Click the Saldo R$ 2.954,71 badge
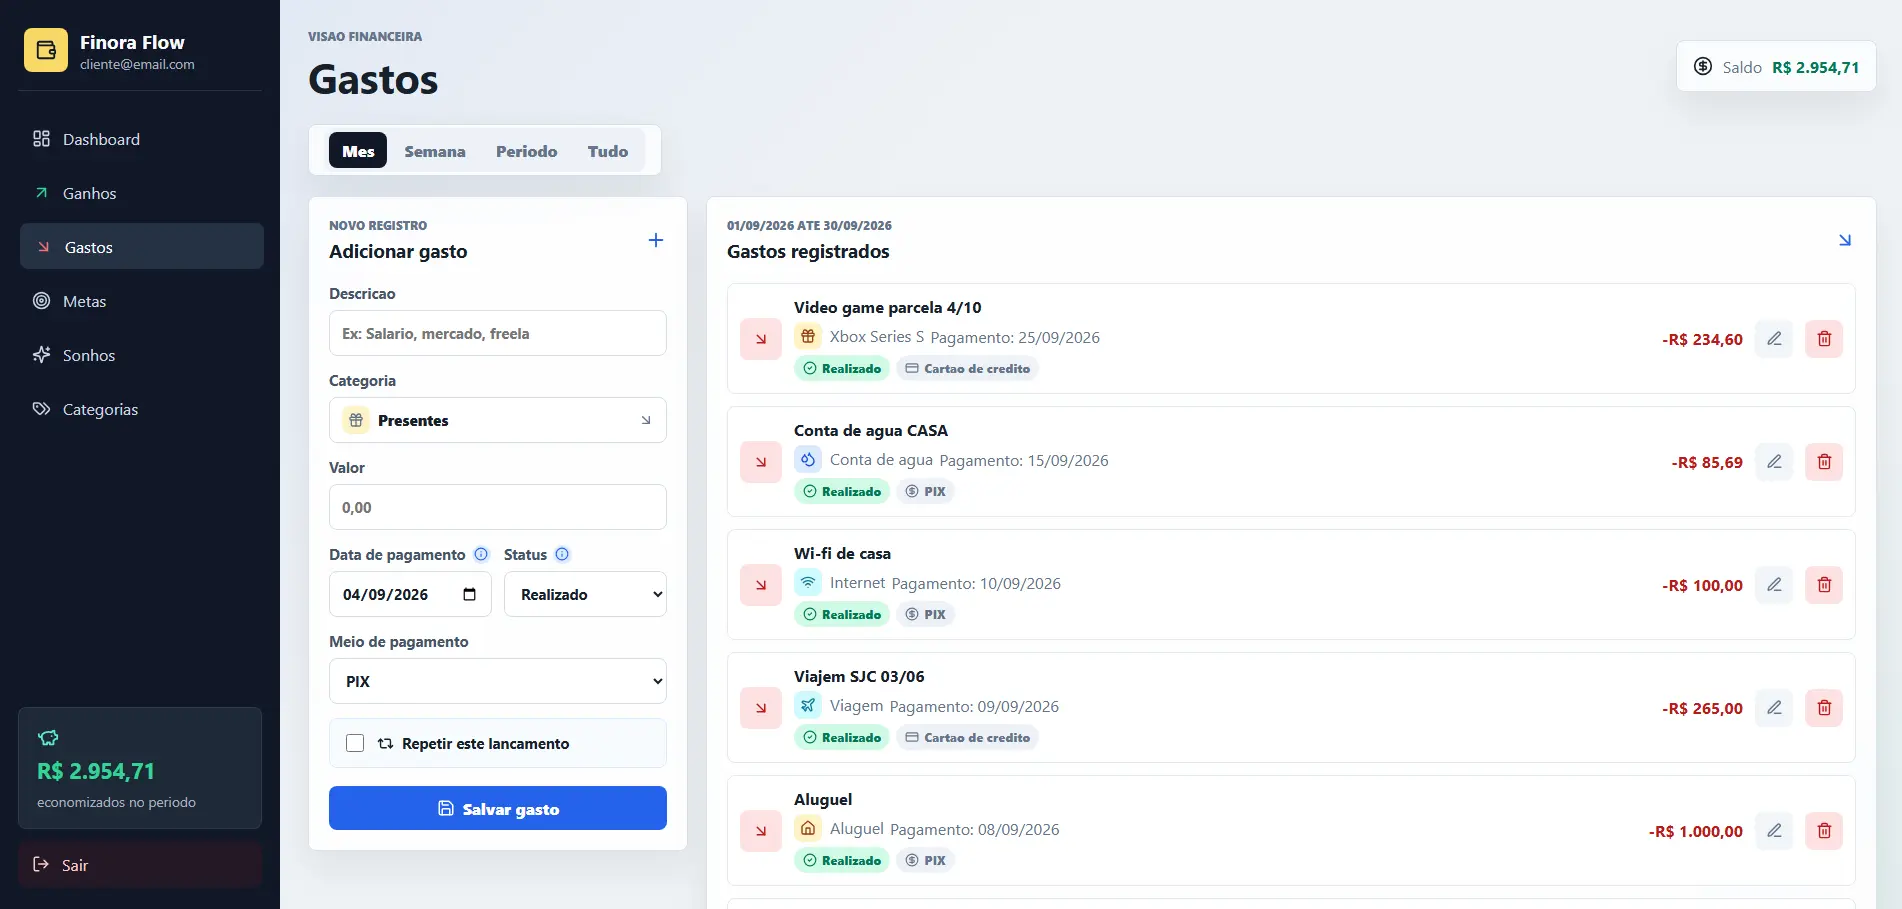Viewport: 1902px width, 909px height. pyautogui.click(x=1776, y=67)
